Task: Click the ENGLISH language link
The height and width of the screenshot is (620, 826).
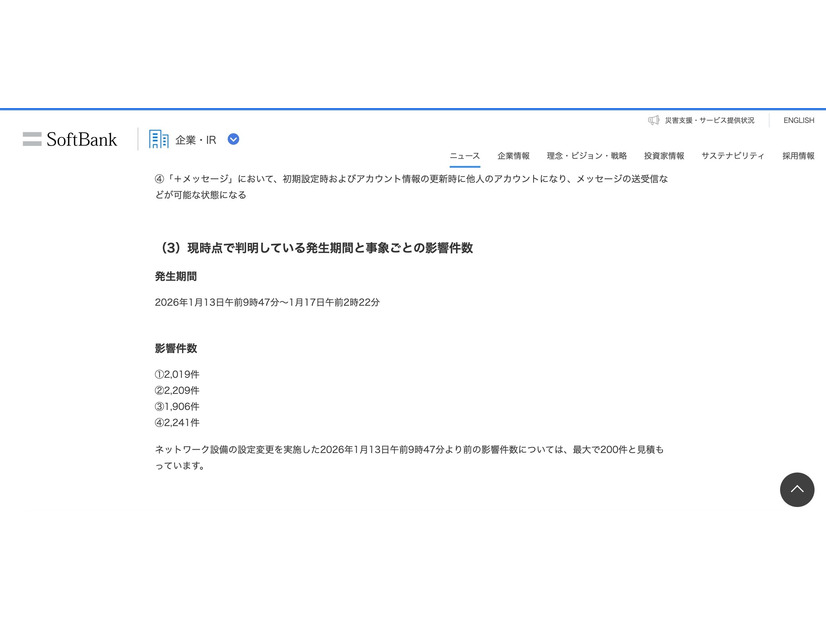Action: tap(798, 119)
